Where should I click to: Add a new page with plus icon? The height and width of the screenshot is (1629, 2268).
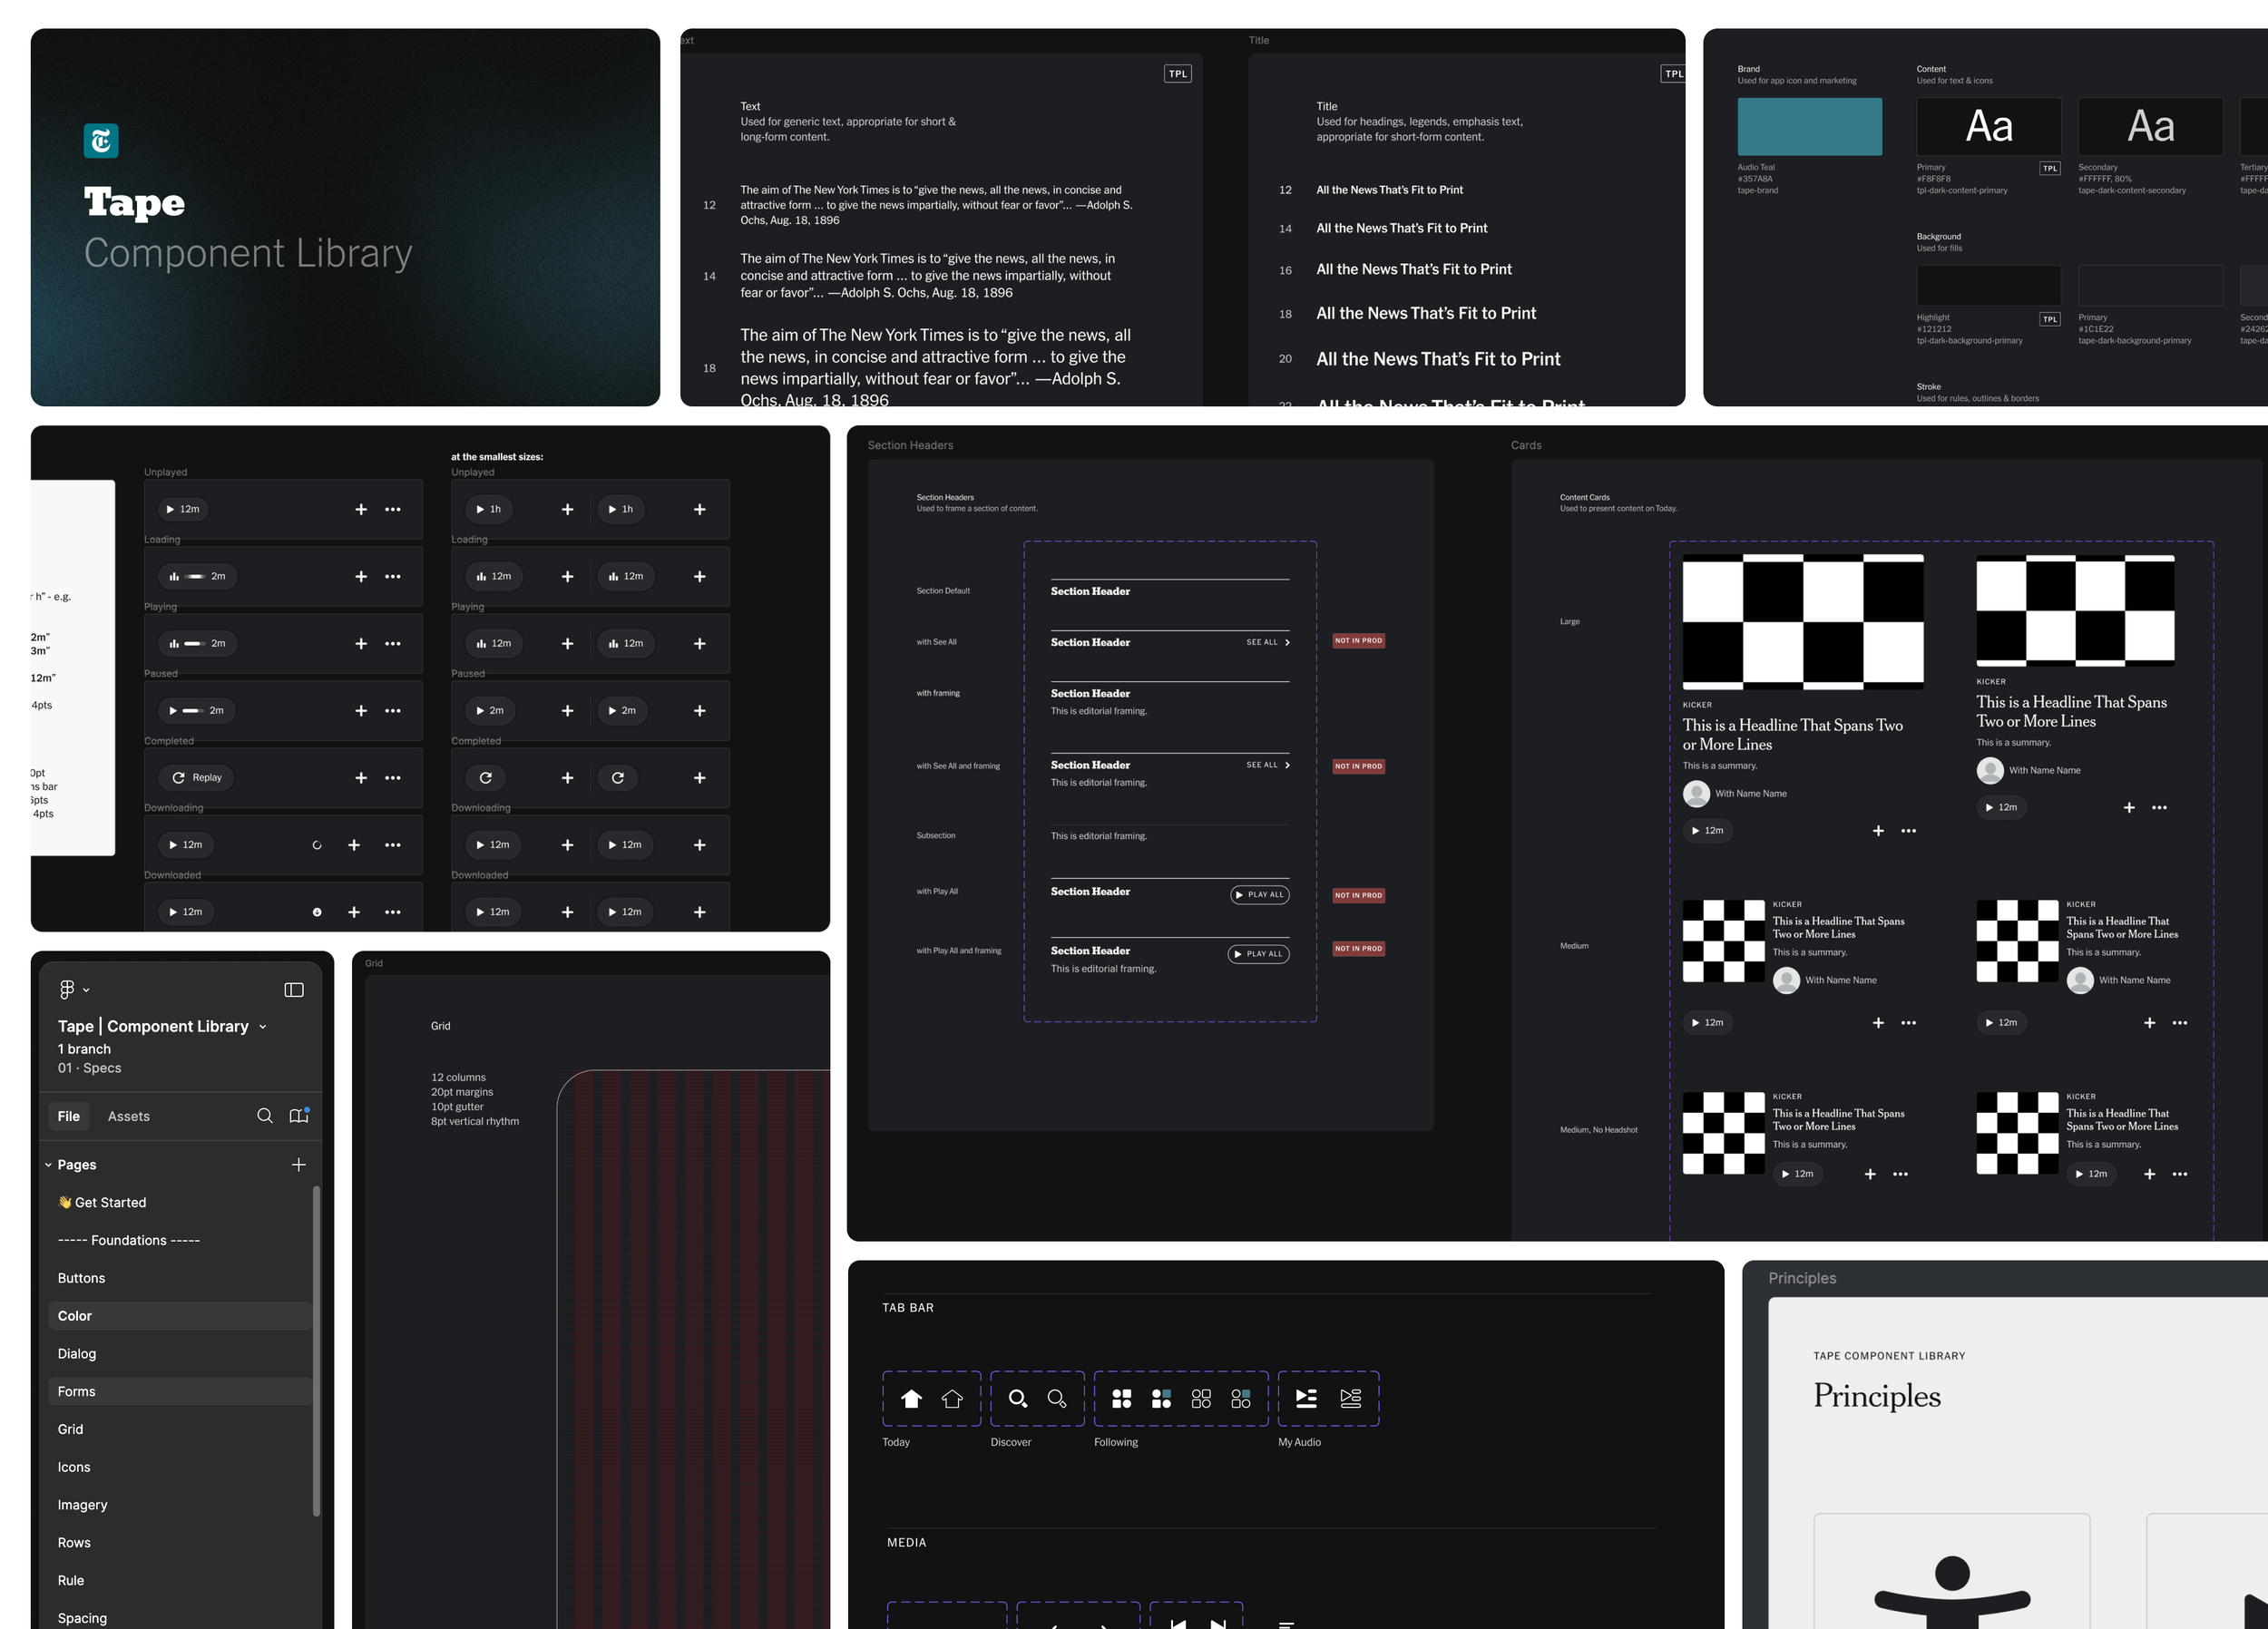(298, 1164)
